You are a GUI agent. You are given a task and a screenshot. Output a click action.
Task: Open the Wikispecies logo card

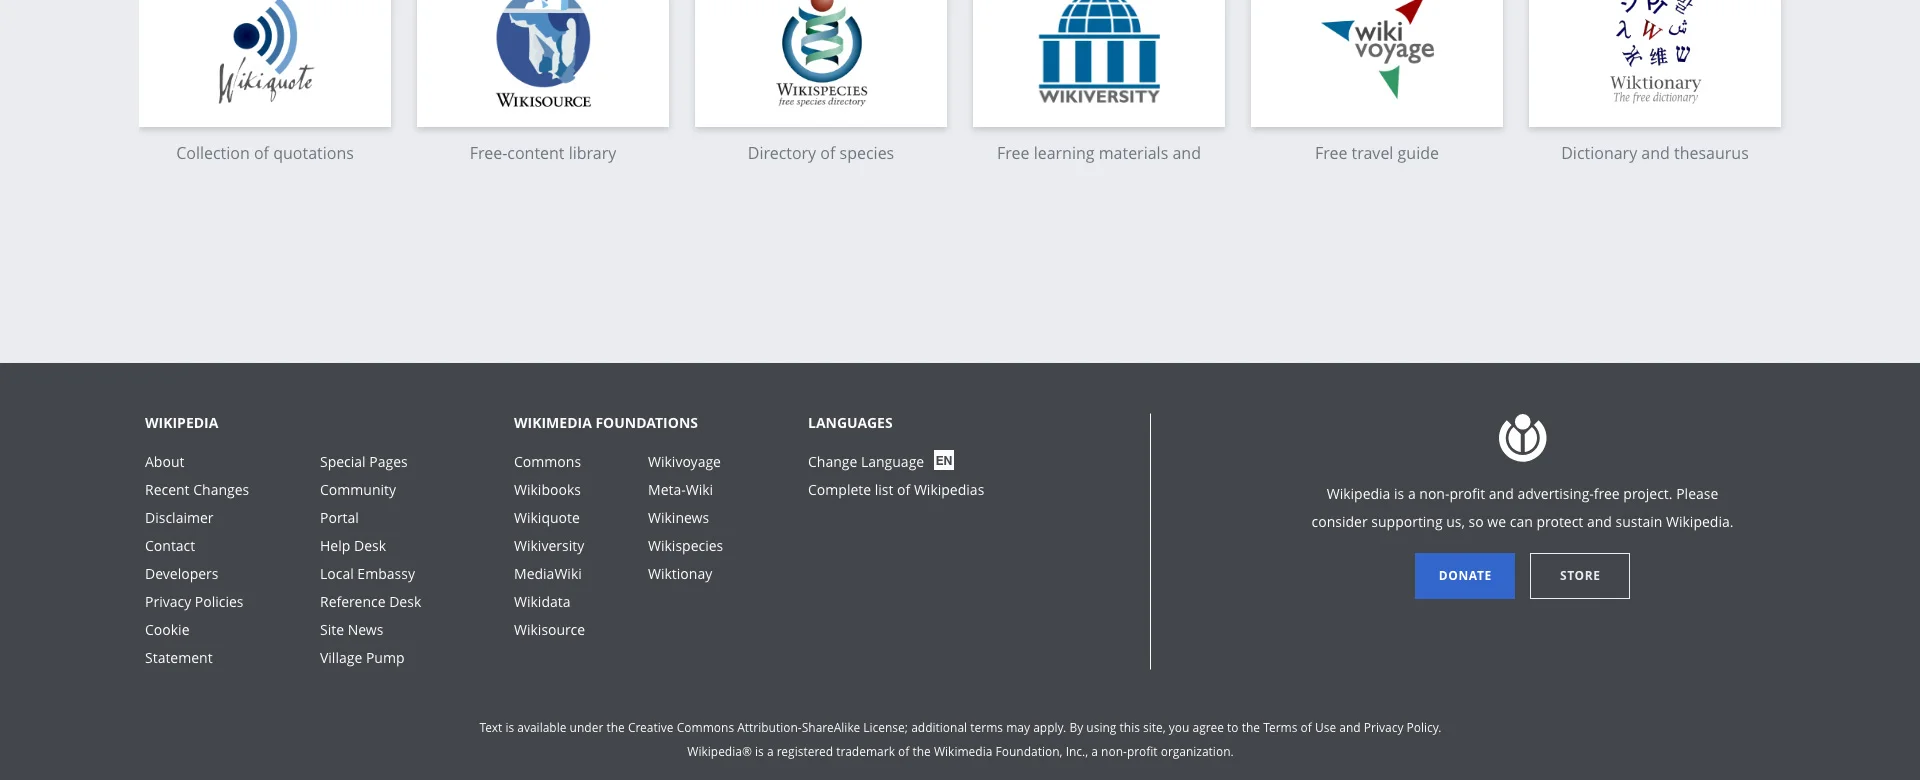pos(821,62)
